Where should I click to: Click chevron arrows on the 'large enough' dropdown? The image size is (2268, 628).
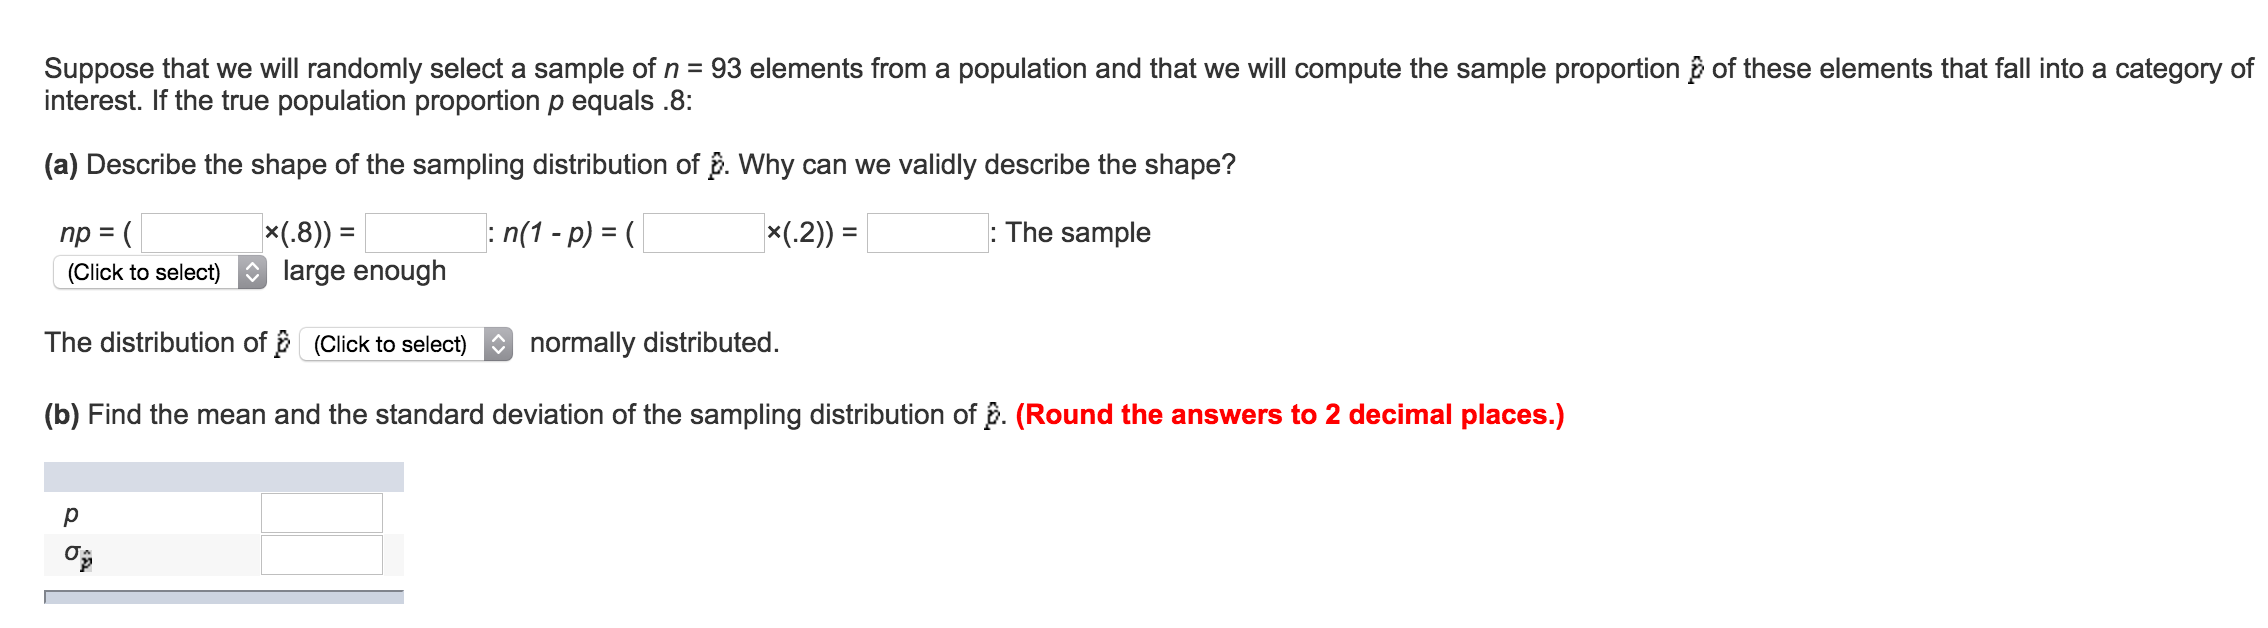coord(252,272)
